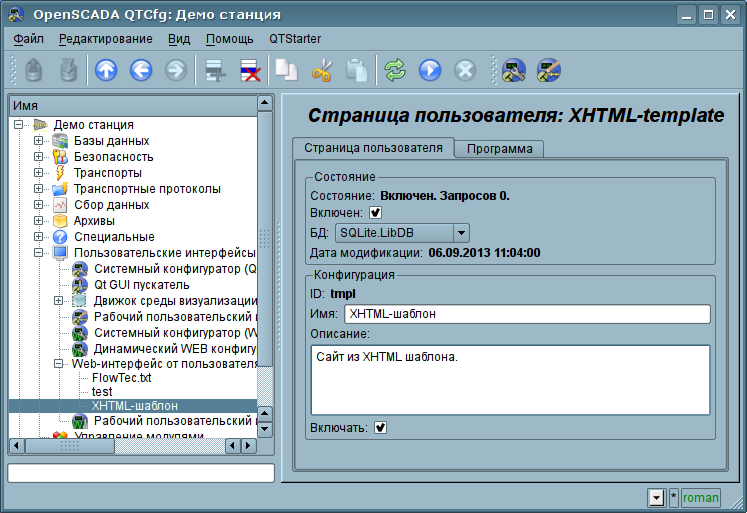747x513 pixels.
Task: Expand the 'Архивы' tree node
Action: point(39,221)
